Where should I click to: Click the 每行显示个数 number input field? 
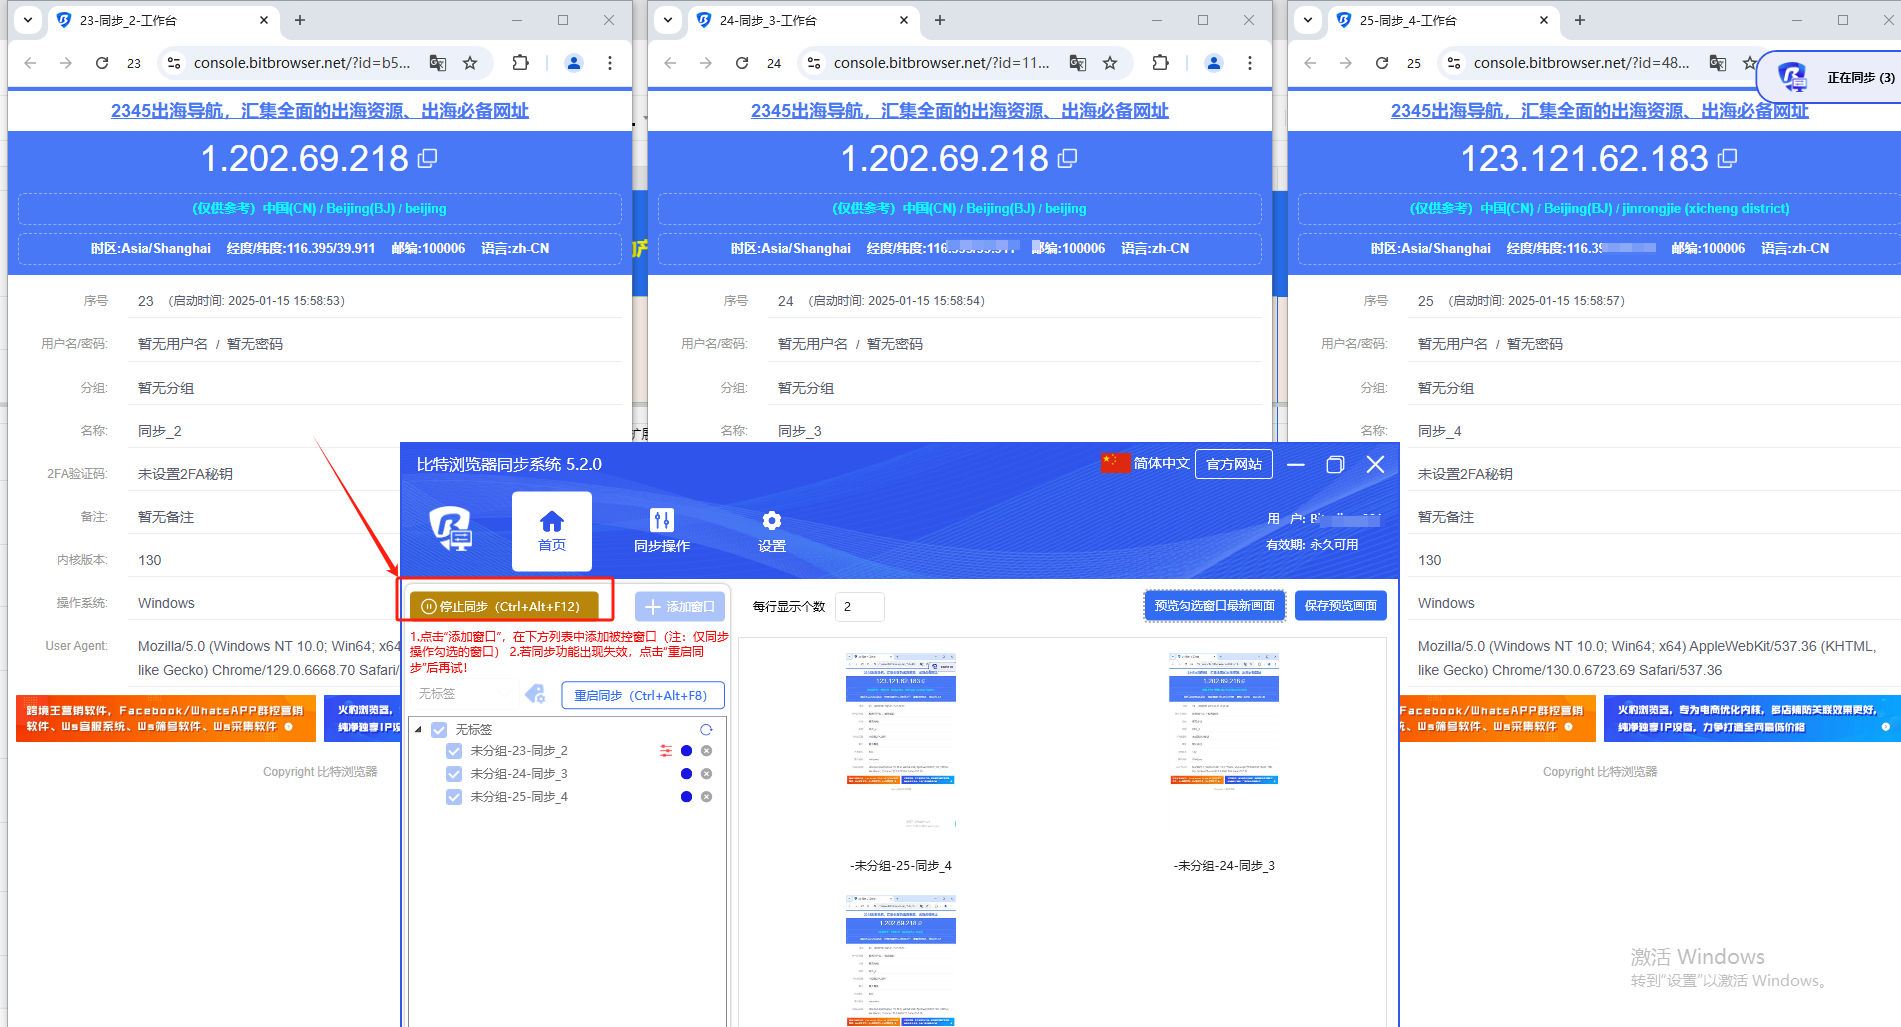coord(859,606)
